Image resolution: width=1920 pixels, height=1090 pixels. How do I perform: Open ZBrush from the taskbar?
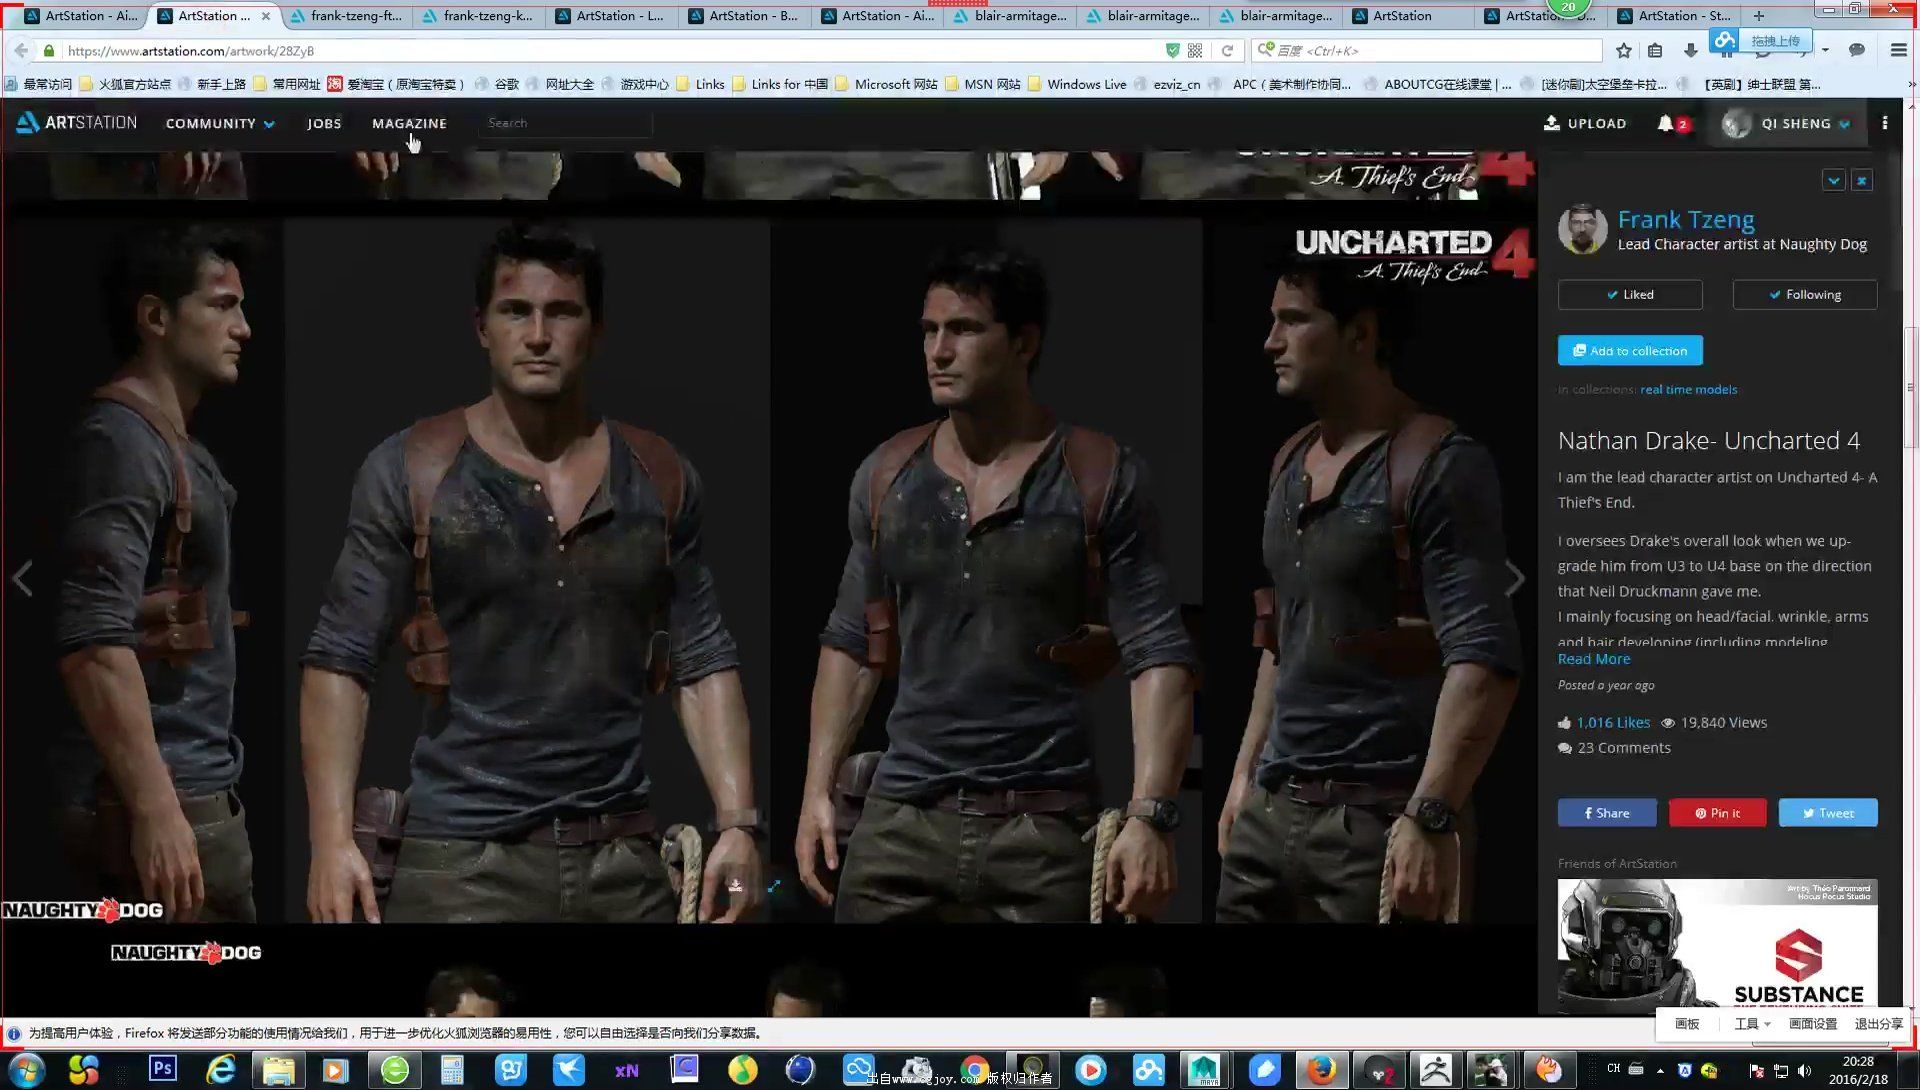pyautogui.click(x=1435, y=1070)
